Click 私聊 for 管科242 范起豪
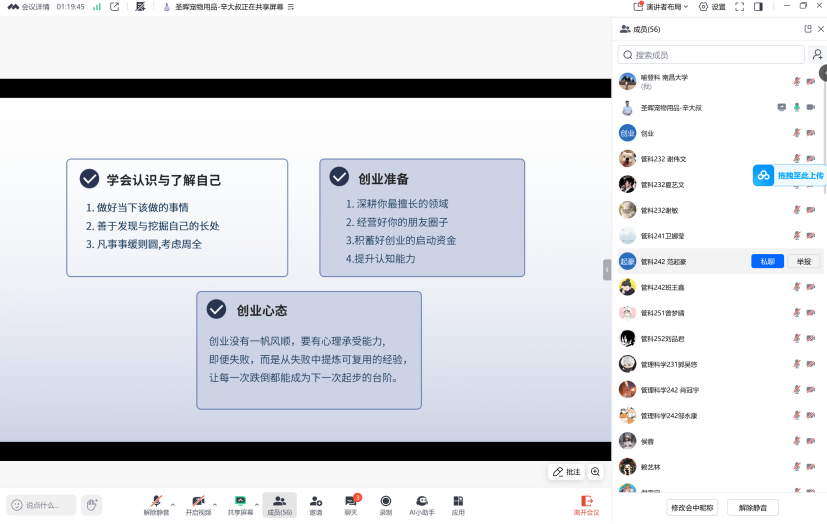 (767, 261)
